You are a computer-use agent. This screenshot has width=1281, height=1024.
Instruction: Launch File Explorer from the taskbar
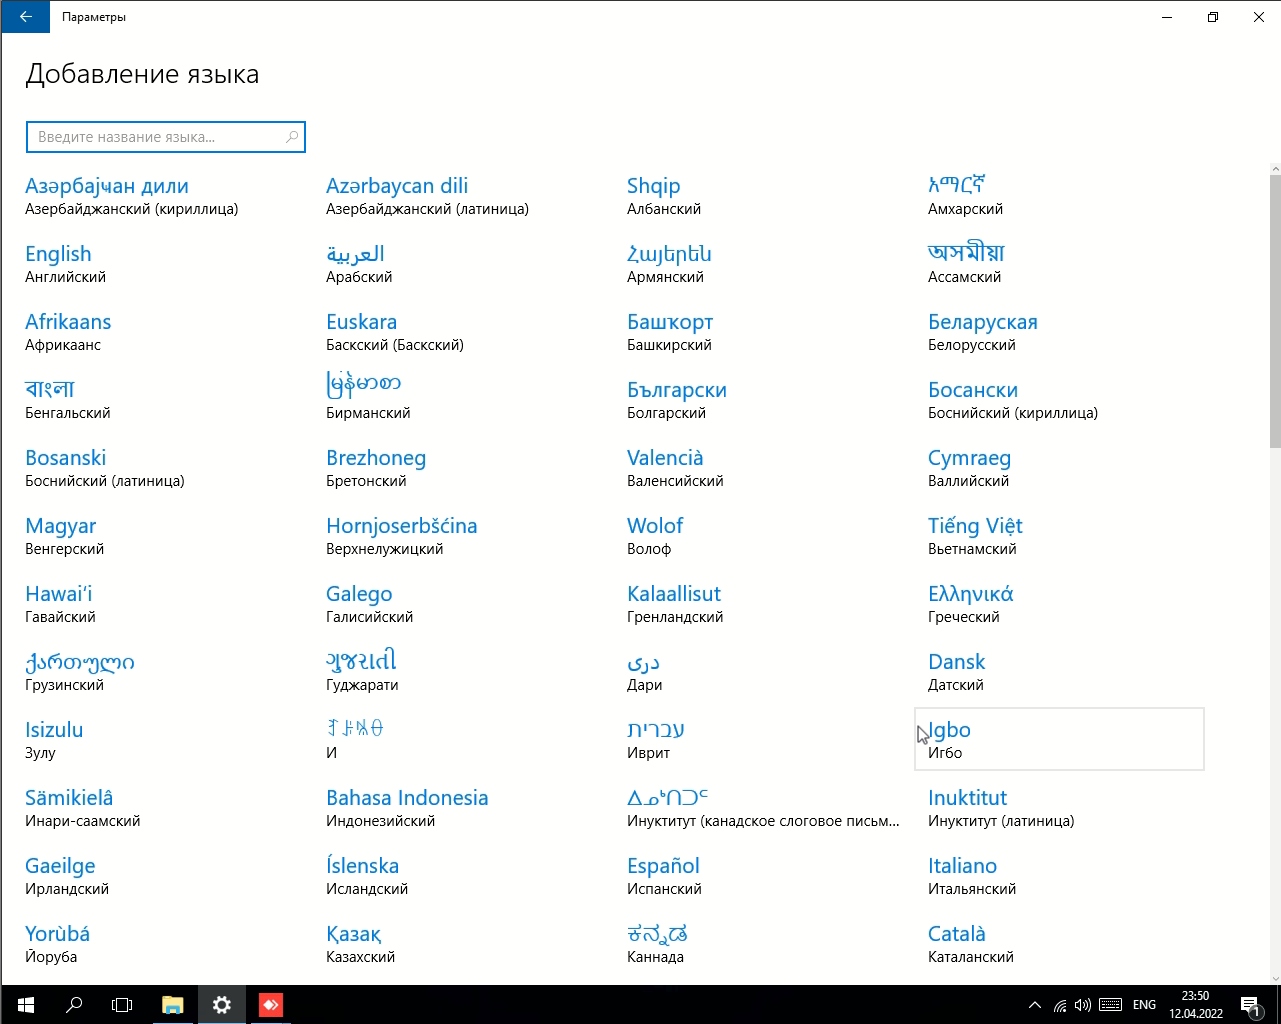click(173, 1005)
